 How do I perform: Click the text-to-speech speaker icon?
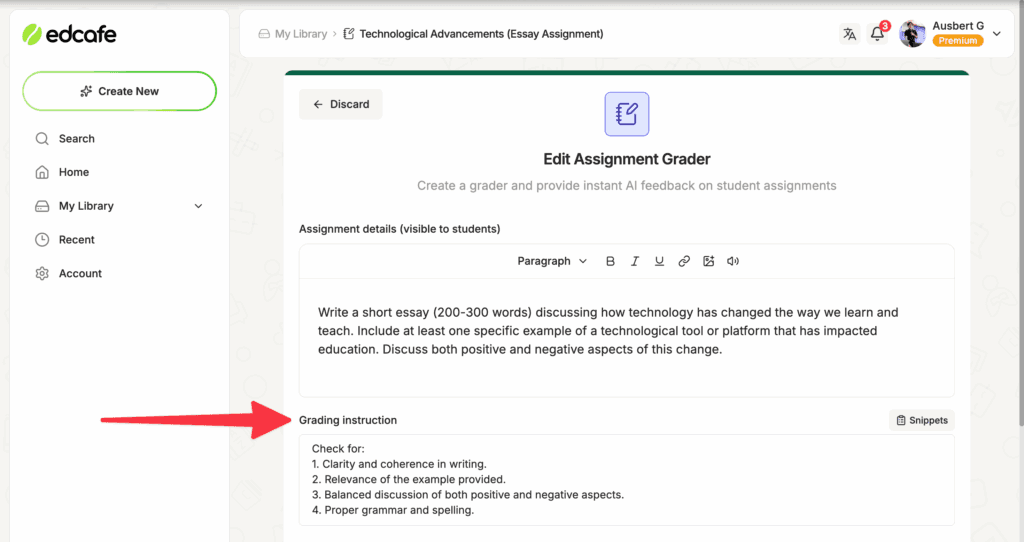tap(733, 261)
